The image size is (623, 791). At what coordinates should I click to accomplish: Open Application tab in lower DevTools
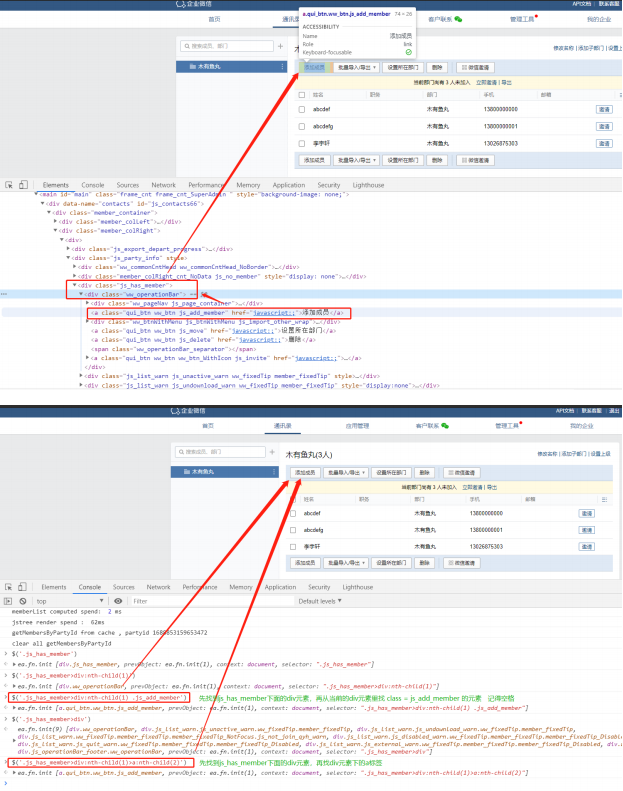280,587
